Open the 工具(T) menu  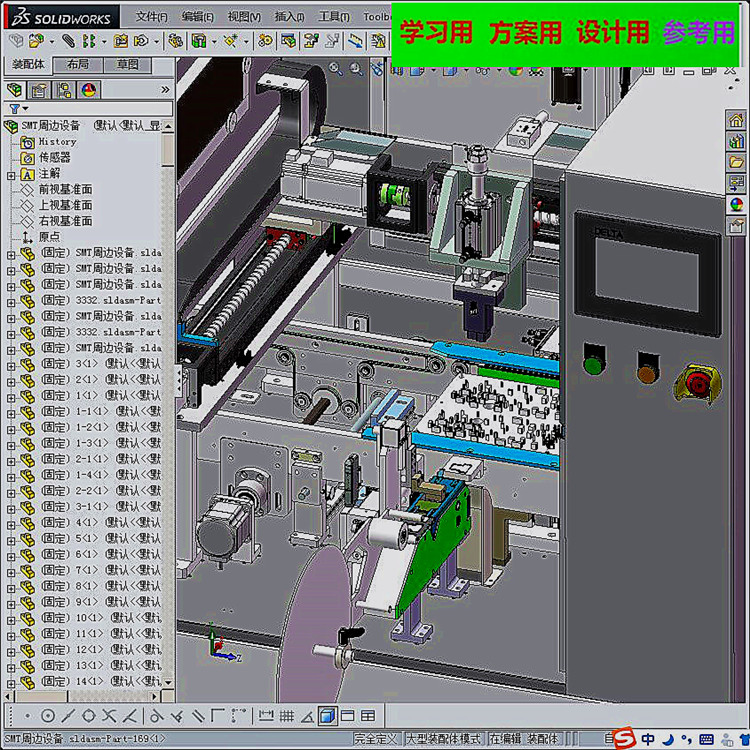coord(334,17)
